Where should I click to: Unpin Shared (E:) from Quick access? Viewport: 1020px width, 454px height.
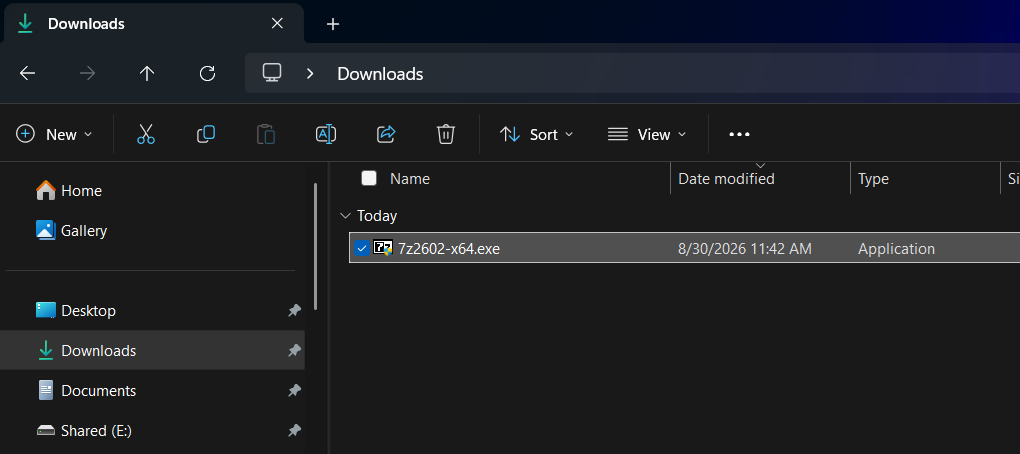(x=294, y=431)
